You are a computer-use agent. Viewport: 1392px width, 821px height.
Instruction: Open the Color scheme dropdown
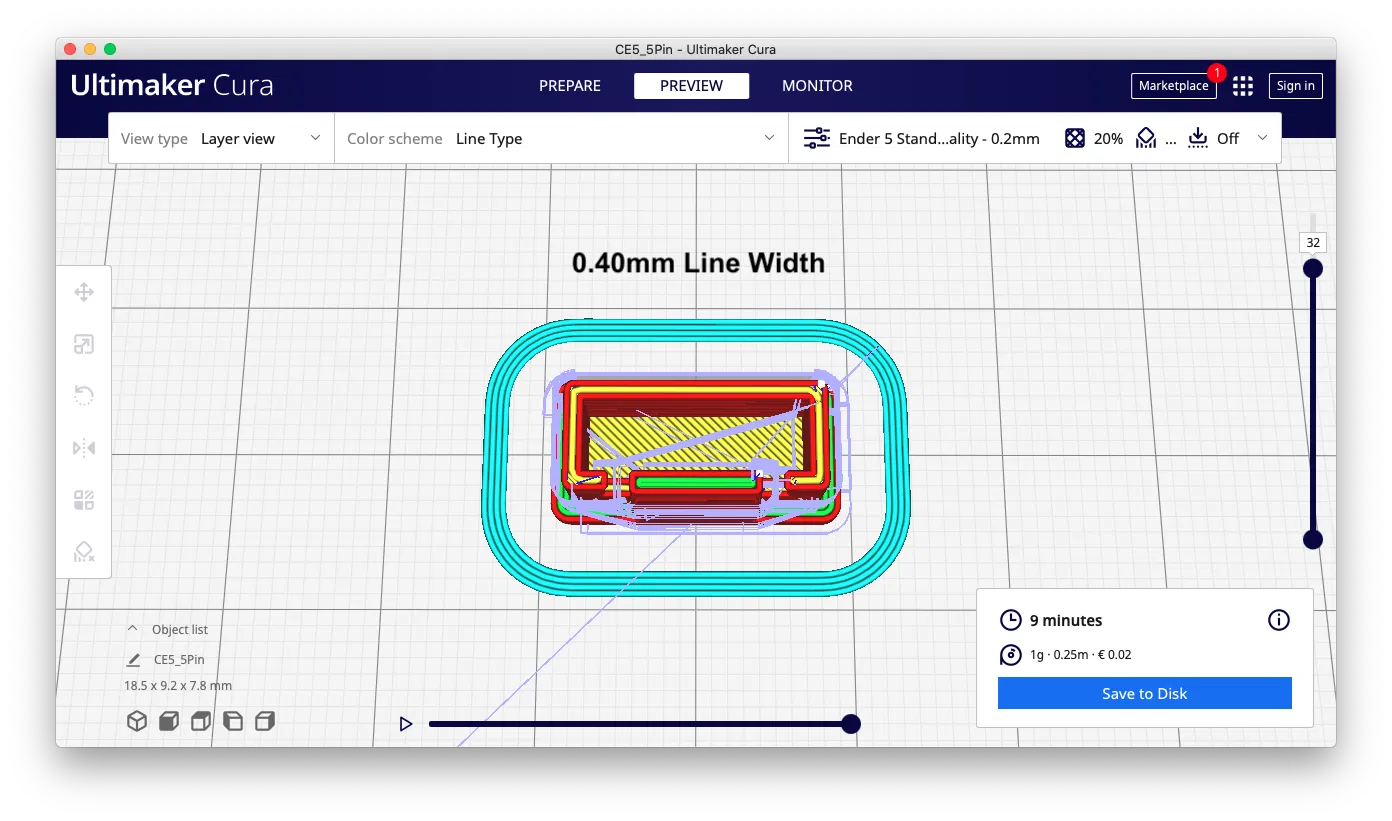tap(561, 139)
